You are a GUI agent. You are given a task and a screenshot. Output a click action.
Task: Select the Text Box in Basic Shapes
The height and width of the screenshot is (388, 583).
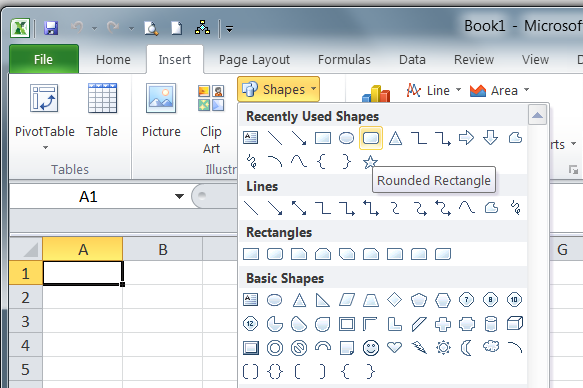click(x=251, y=300)
